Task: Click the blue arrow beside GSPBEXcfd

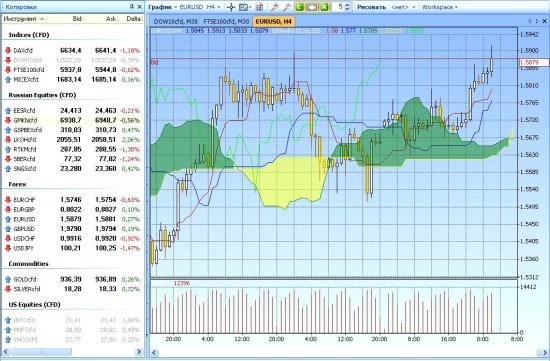Action: (x=8, y=130)
